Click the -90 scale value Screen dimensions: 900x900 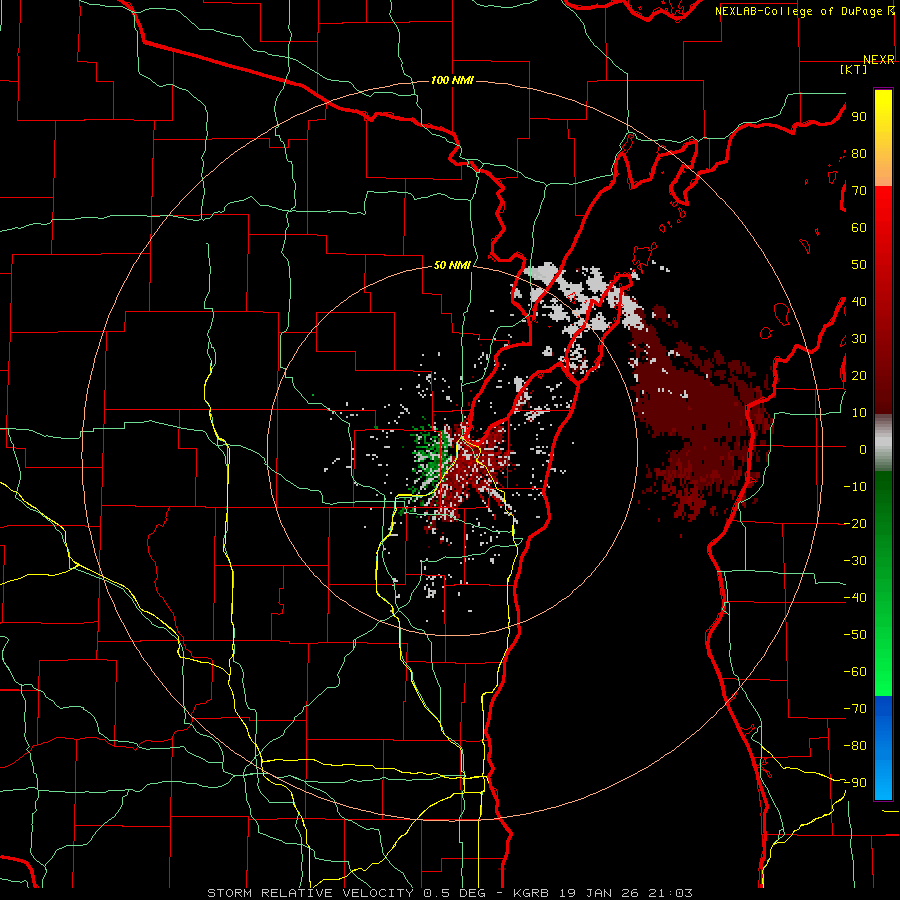point(855,783)
